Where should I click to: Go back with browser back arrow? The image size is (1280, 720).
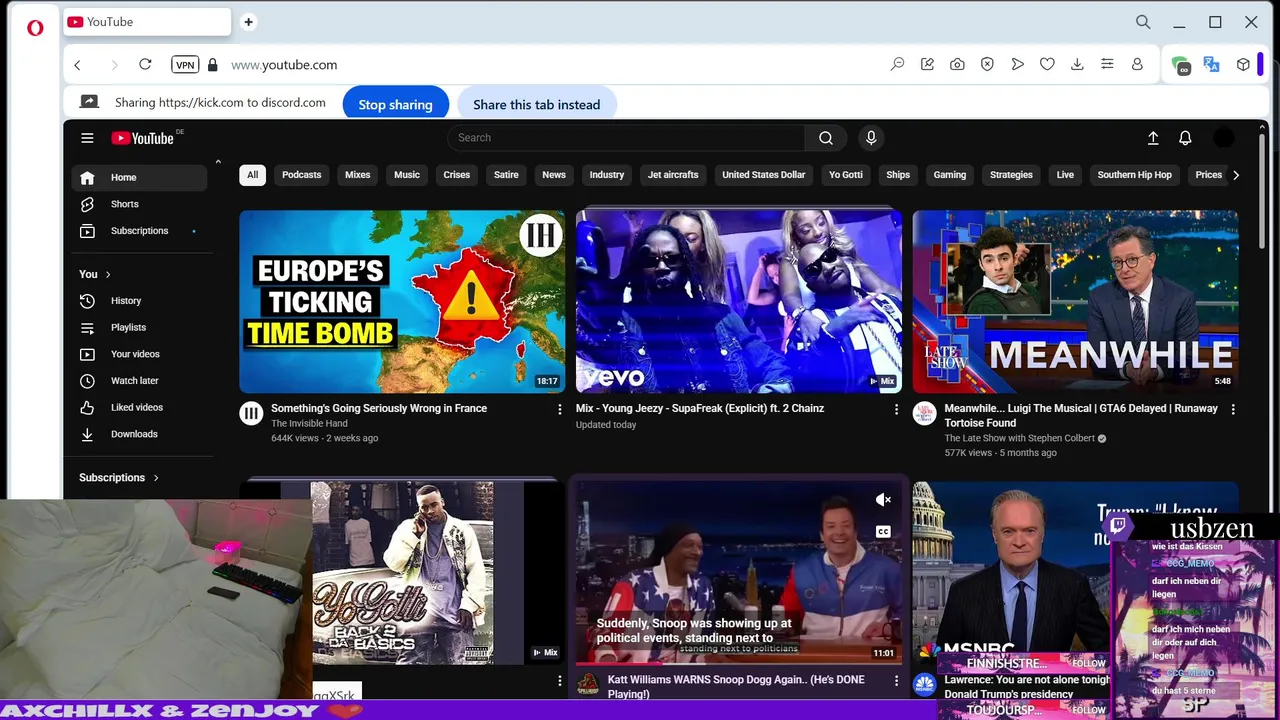click(77, 64)
